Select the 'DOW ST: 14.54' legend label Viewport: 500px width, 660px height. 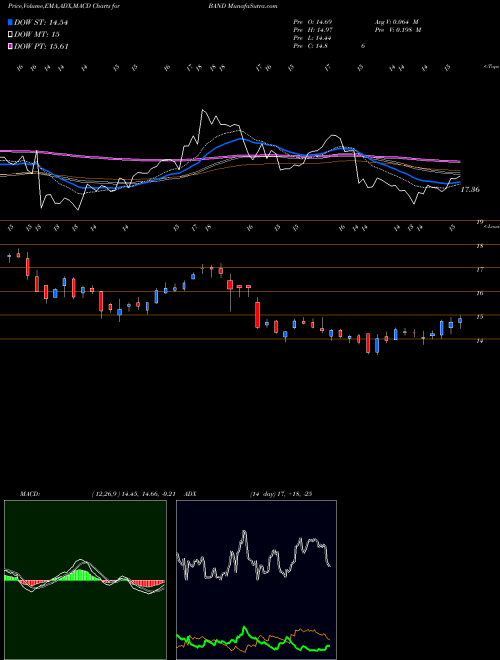41,23
